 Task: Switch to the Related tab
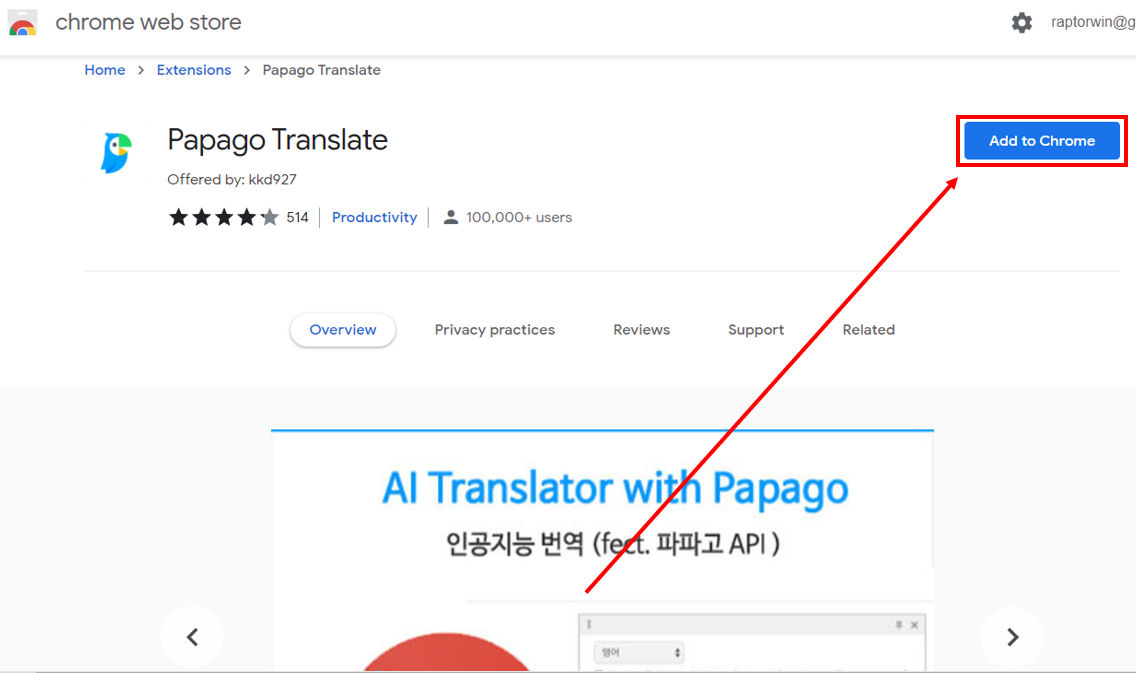869,330
